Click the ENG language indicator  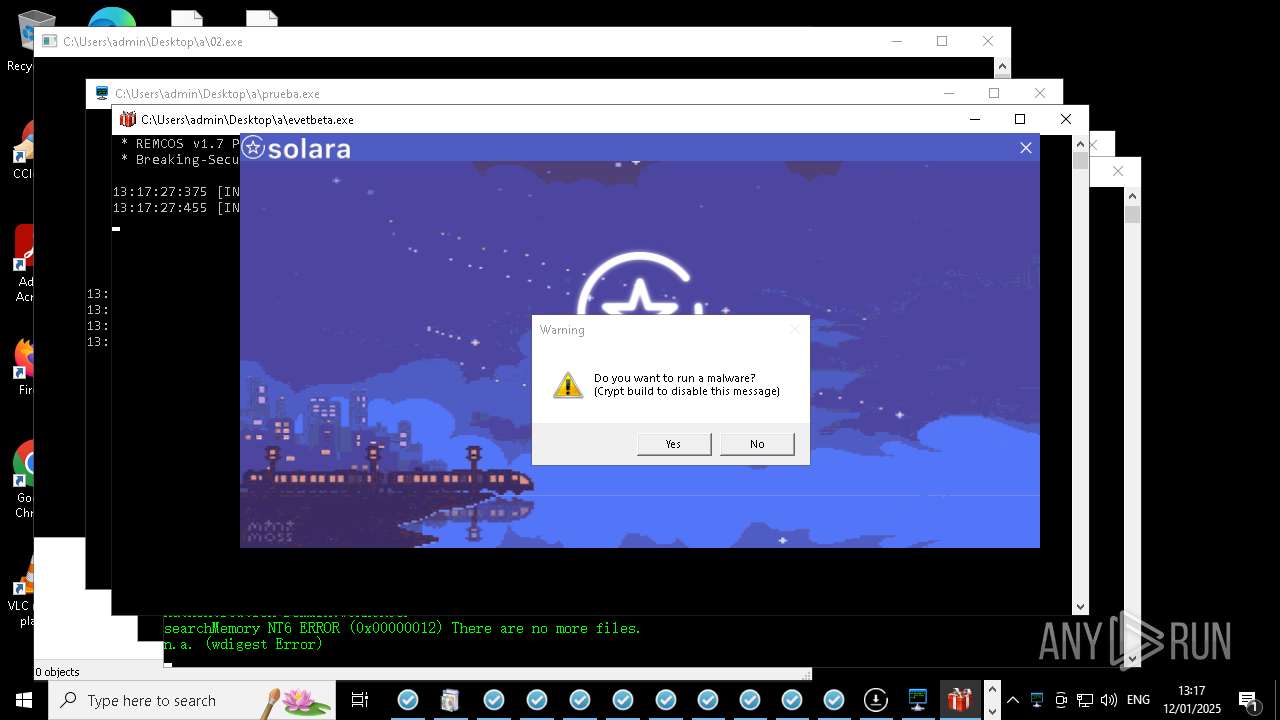(x=1138, y=700)
